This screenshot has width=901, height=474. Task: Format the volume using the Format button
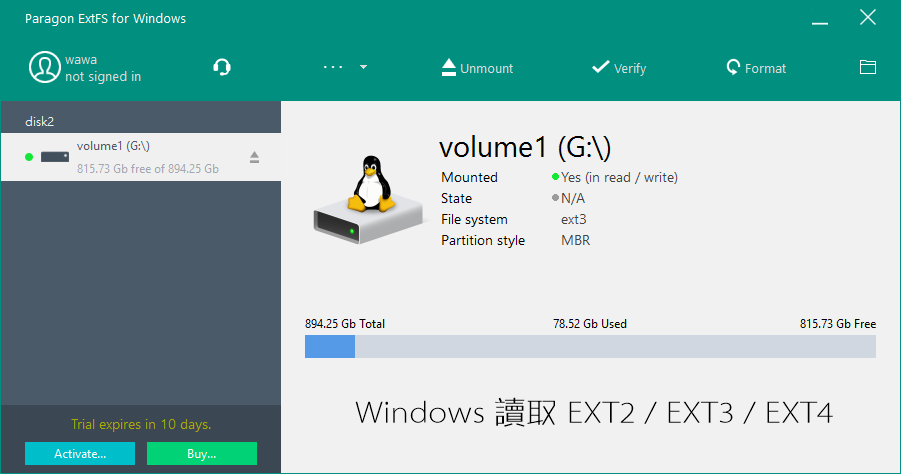756,68
